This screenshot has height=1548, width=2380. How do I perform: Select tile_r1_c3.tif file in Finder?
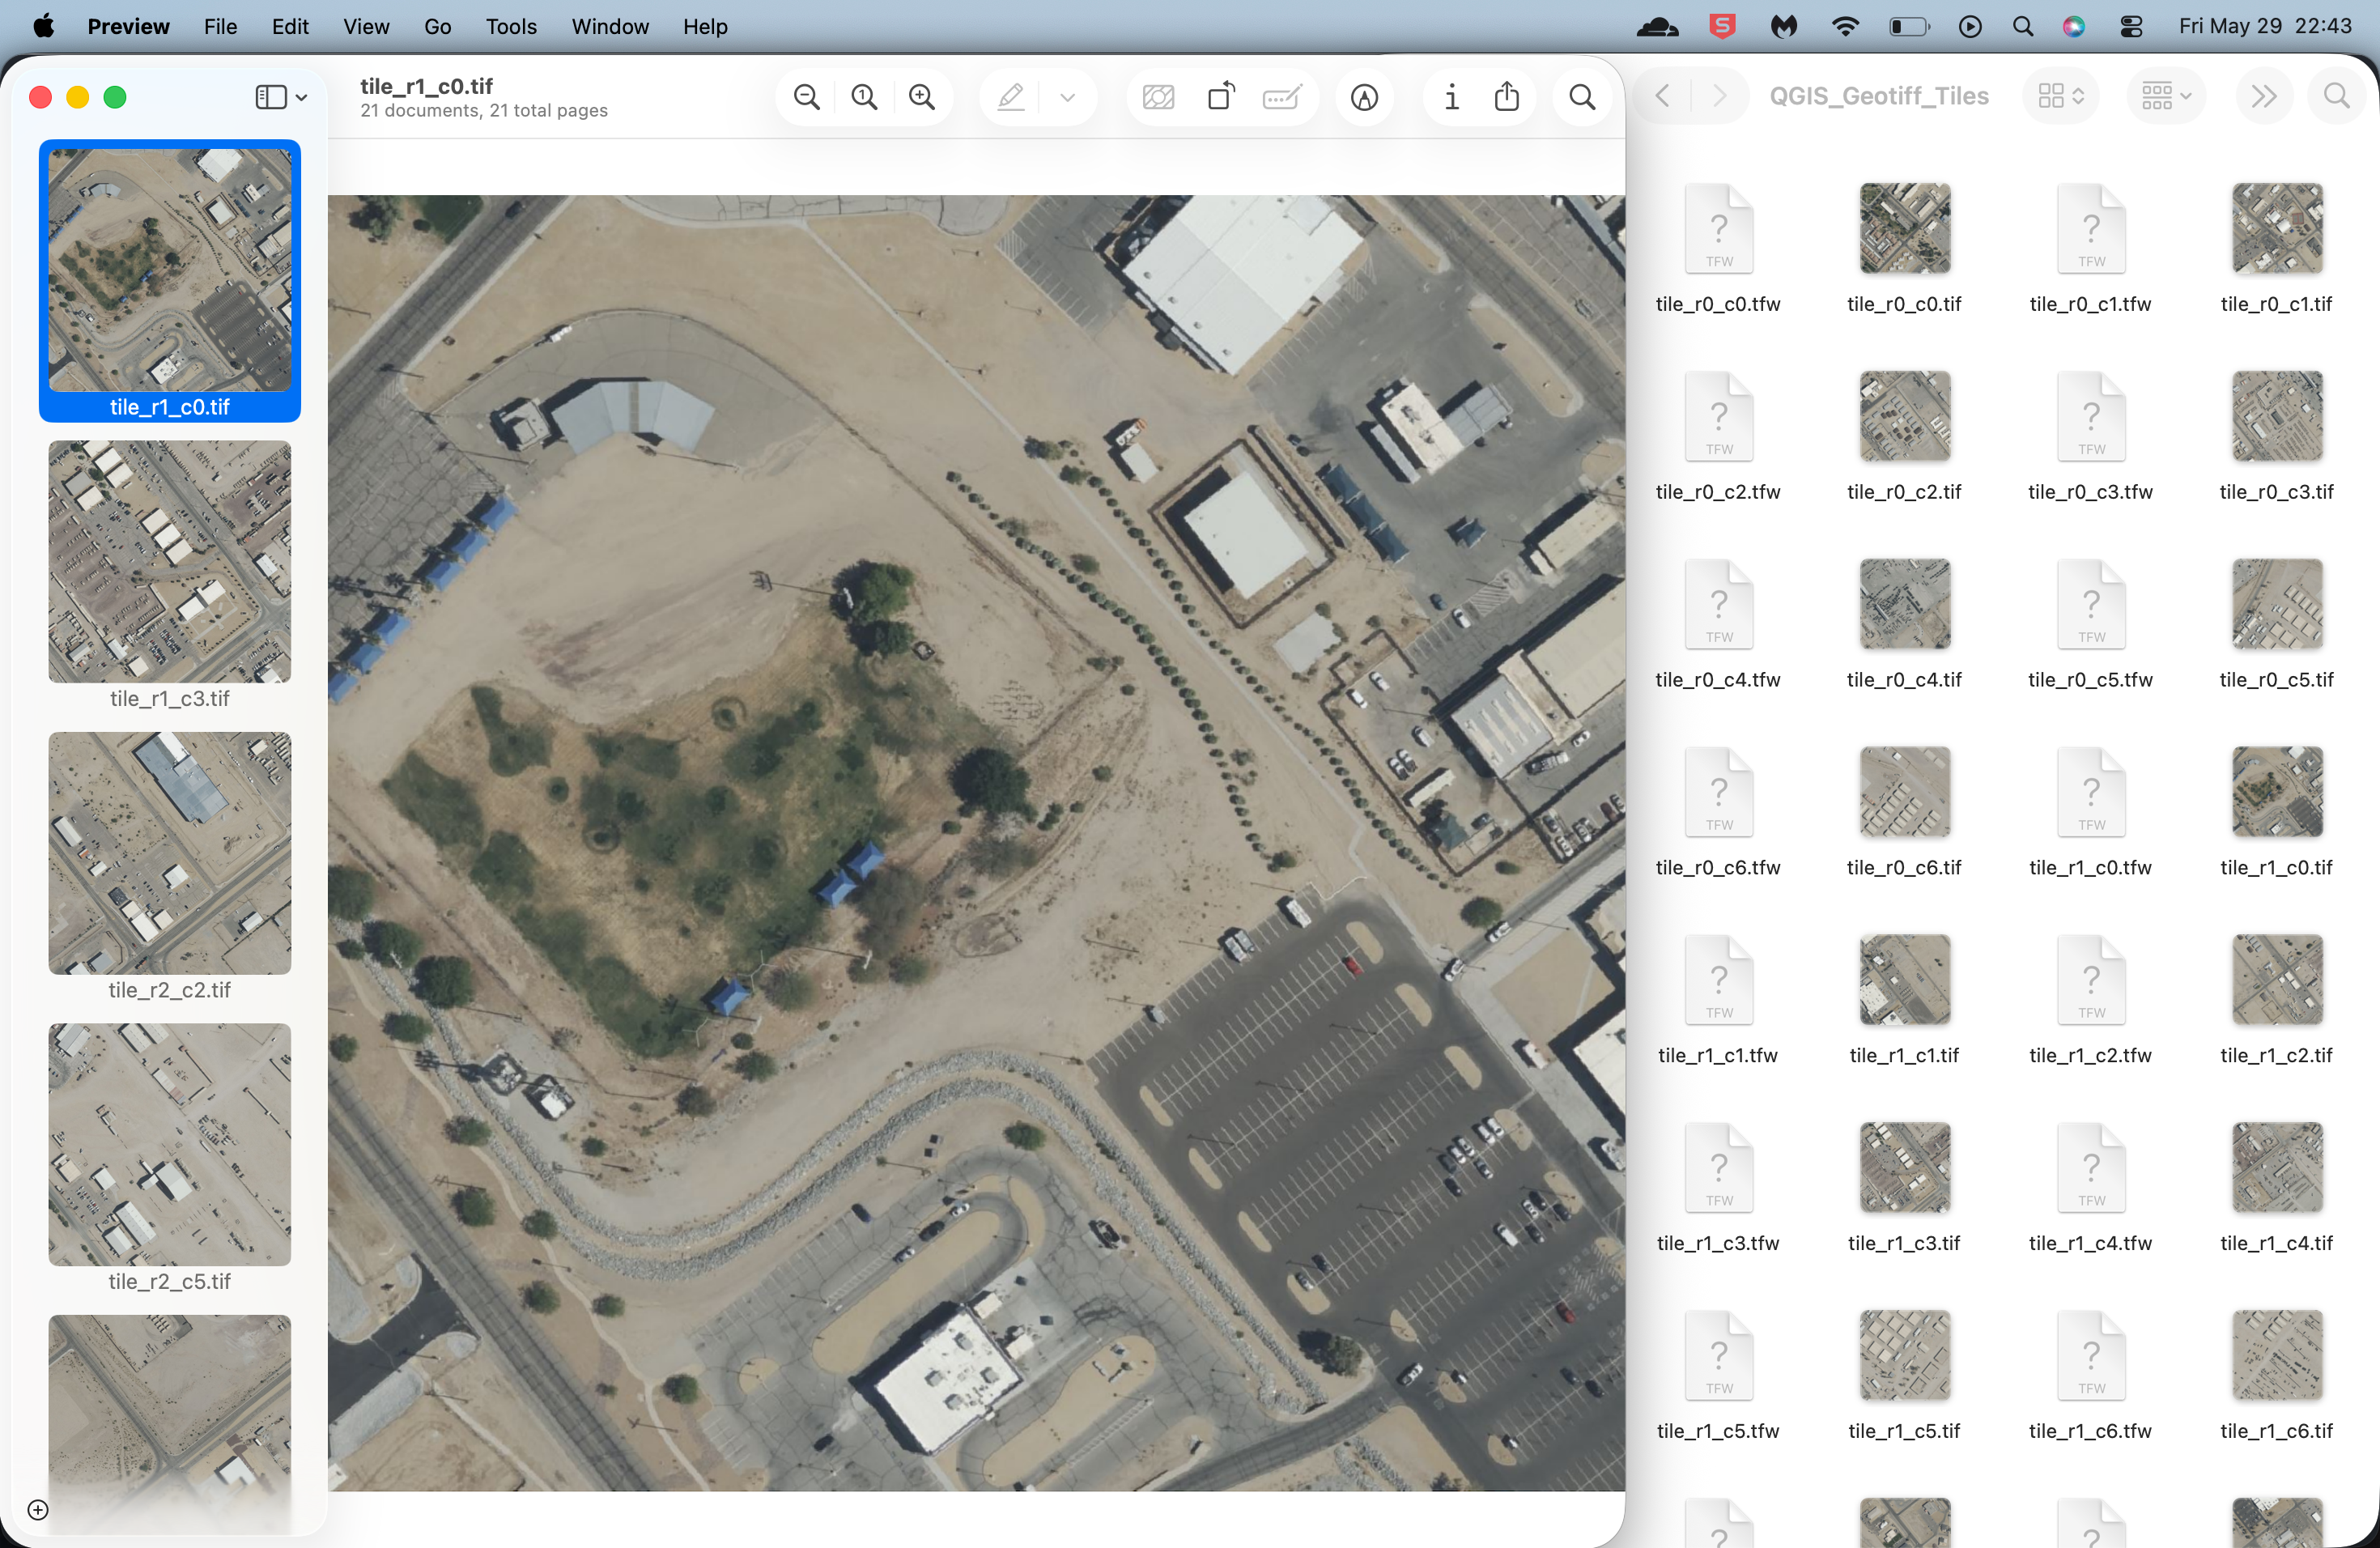(1904, 1188)
